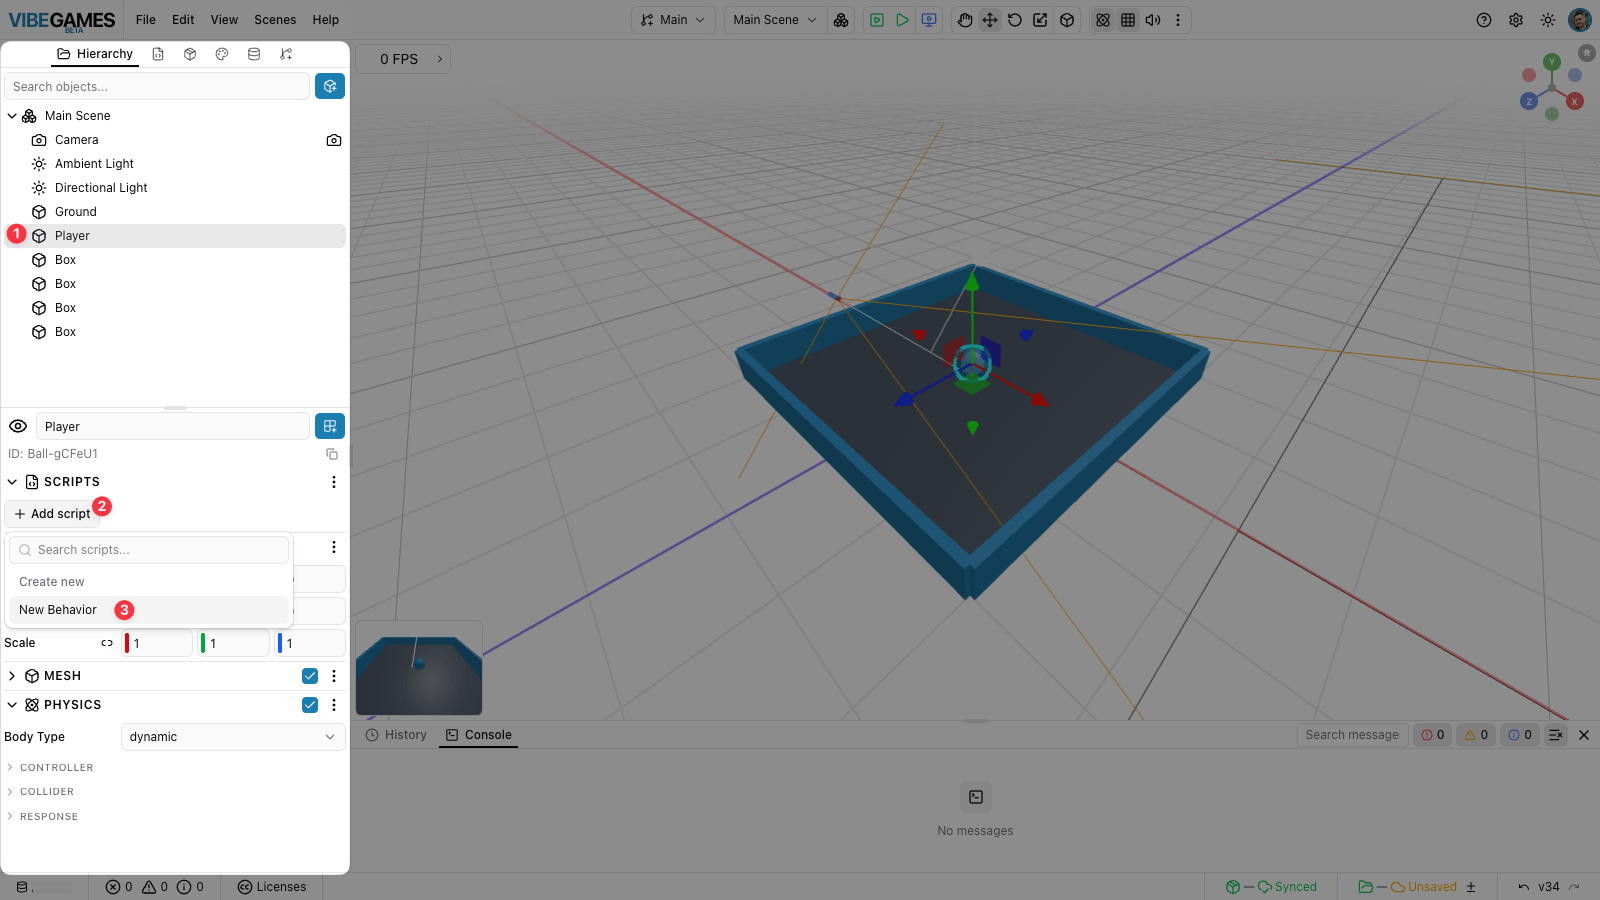The width and height of the screenshot is (1600, 900).
Task: Collapse the PHYSICS section
Action: point(12,705)
